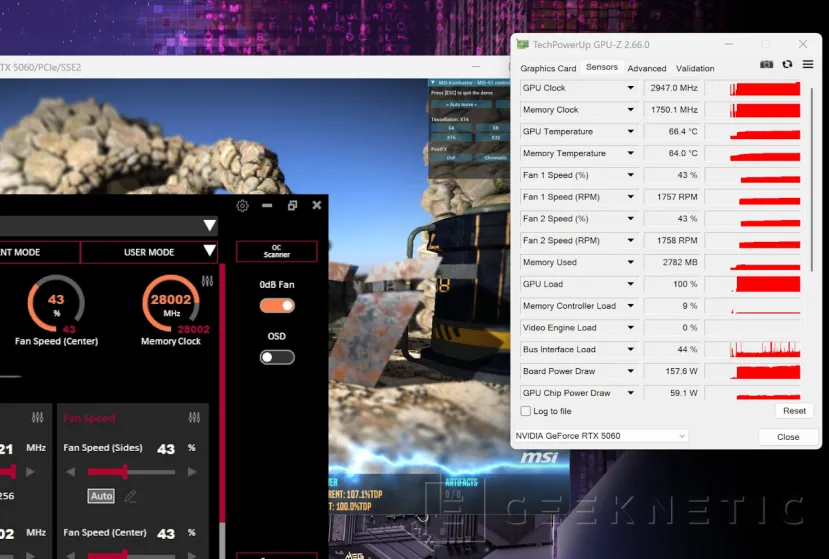This screenshot has width=829, height=559.
Task: Open Fan Speed panel equalizer icon
Action: point(194,418)
